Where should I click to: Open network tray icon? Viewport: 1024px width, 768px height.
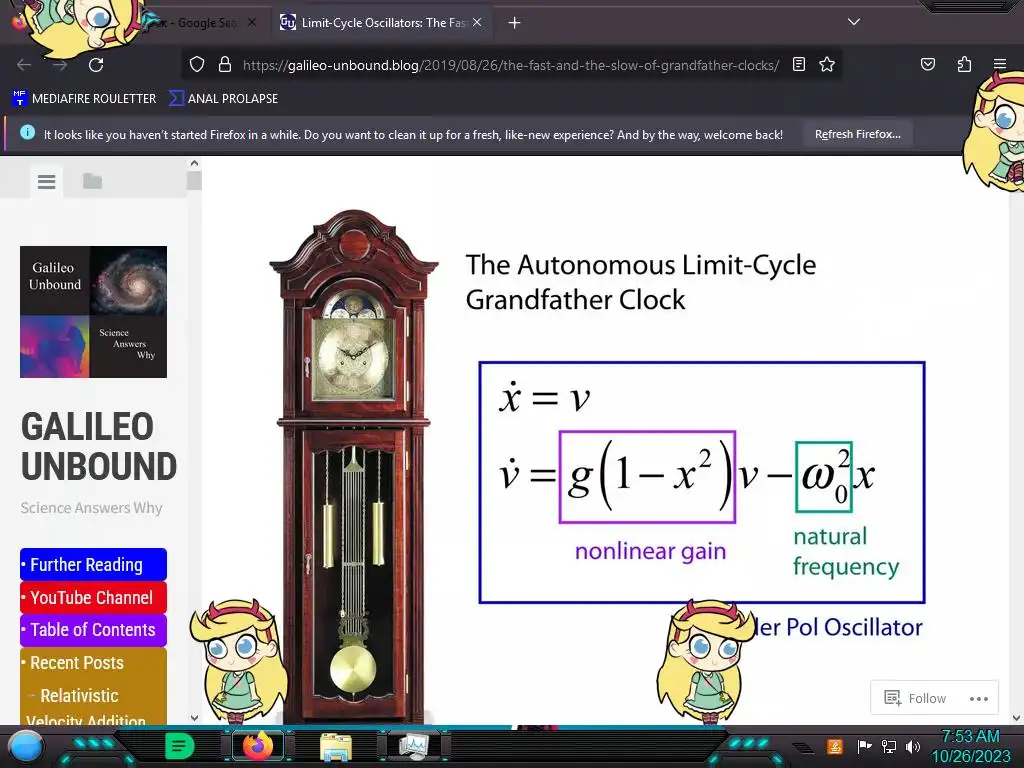[889, 746]
